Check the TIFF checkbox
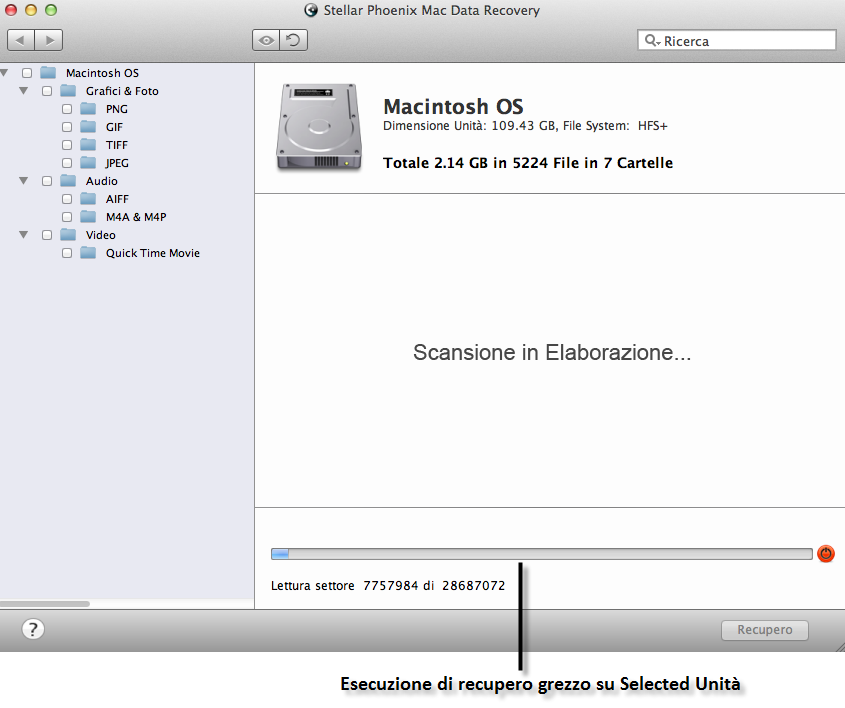The width and height of the screenshot is (845, 708). [67, 145]
